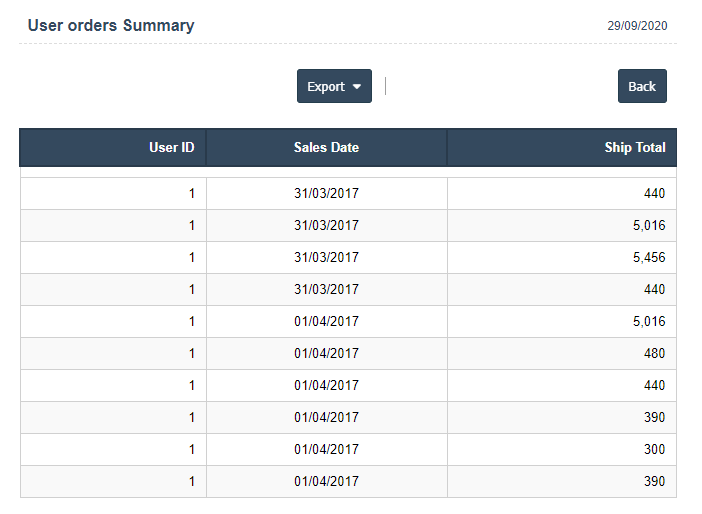This screenshot has height=514, width=702.
Task: Click the sales date in the last row
Action: 326,482
